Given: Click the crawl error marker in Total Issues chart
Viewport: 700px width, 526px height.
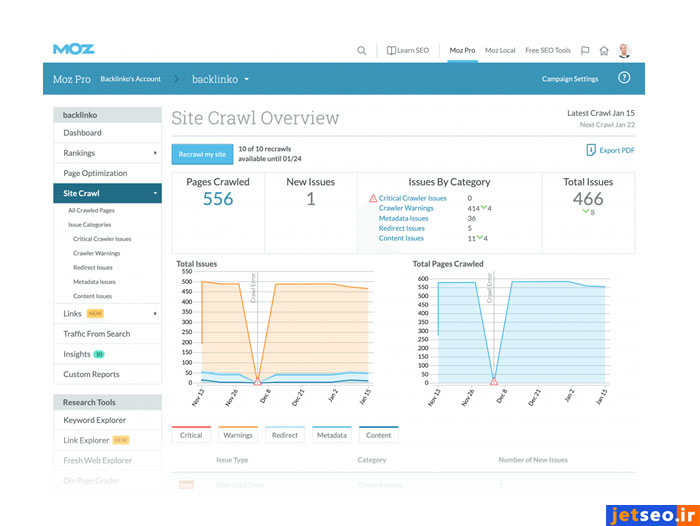Looking at the screenshot, I should tap(257, 382).
